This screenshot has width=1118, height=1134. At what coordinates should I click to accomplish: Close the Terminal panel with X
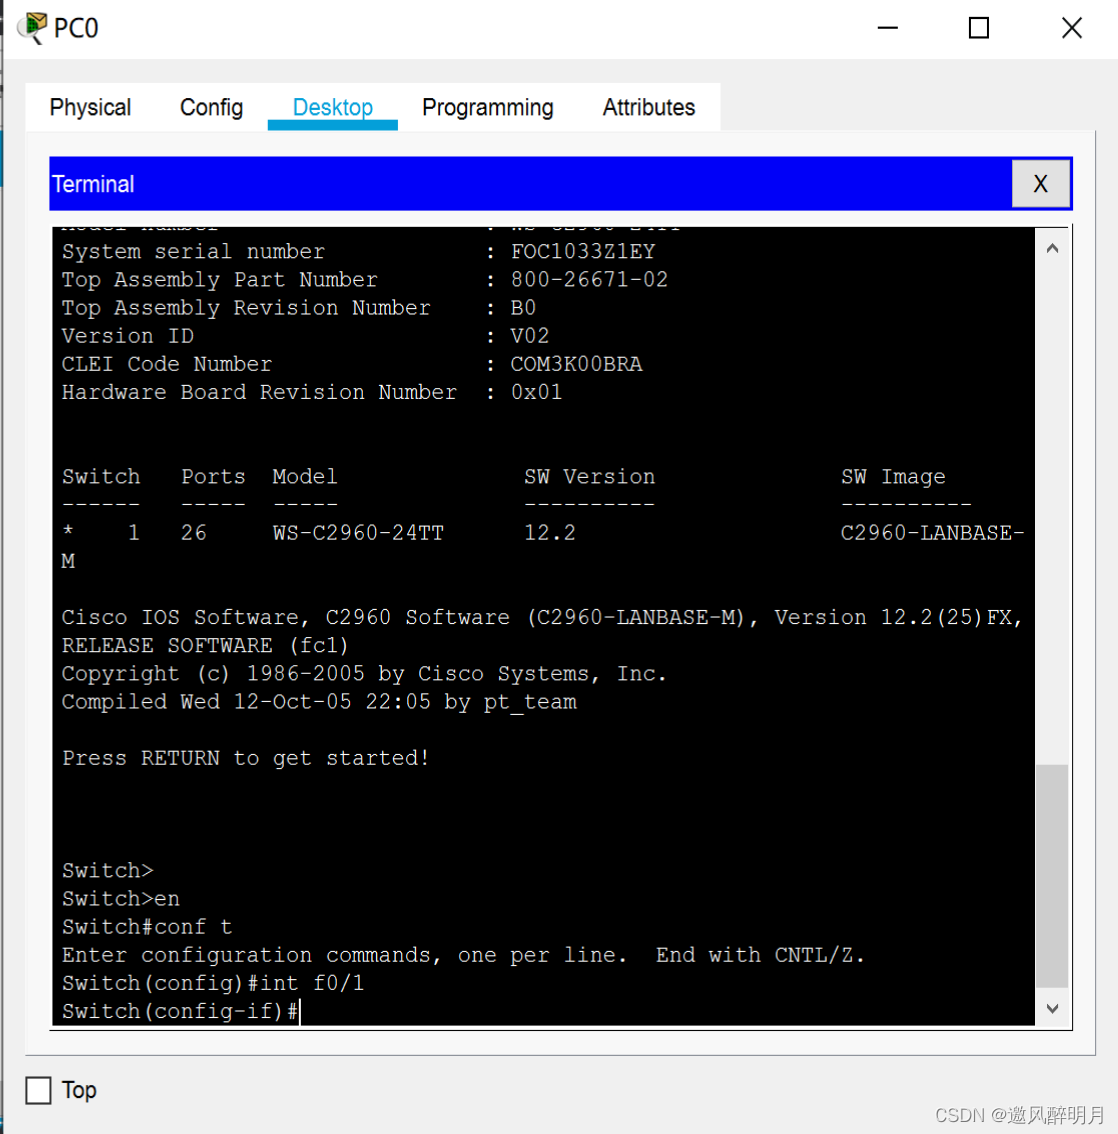click(1040, 184)
